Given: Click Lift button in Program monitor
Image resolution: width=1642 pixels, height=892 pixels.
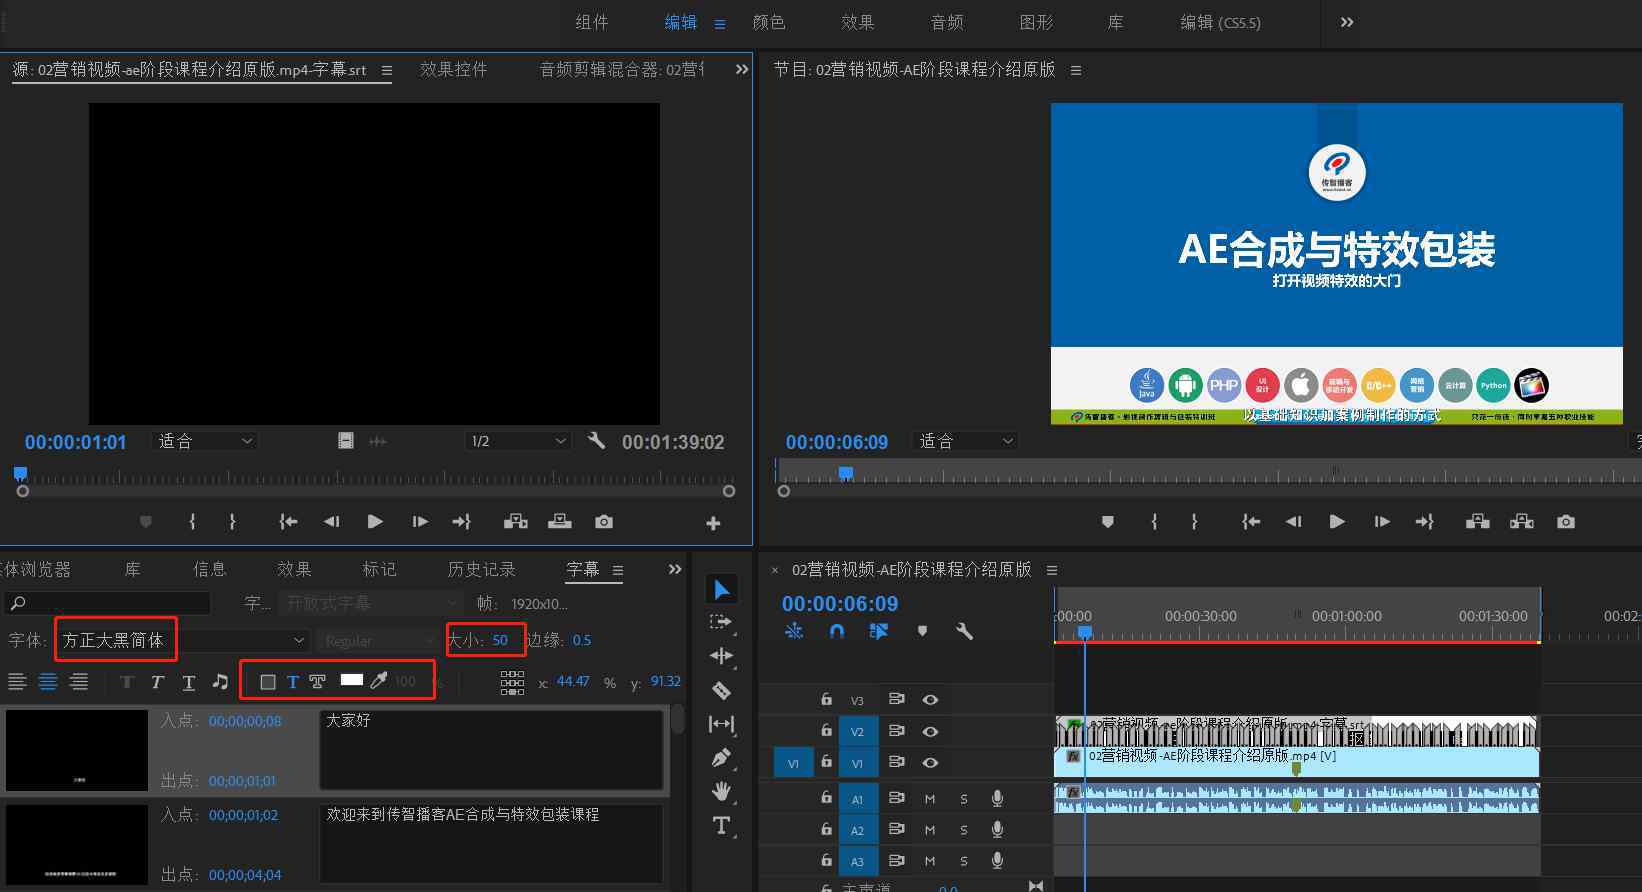Looking at the screenshot, I should (1478, 522).
